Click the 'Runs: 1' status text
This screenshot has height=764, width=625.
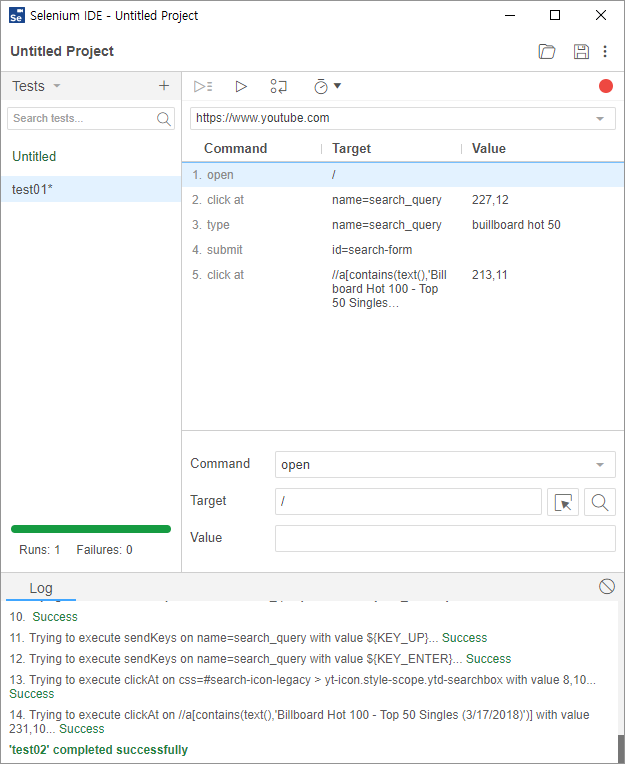pyautogui.click(x=39, y=550)
